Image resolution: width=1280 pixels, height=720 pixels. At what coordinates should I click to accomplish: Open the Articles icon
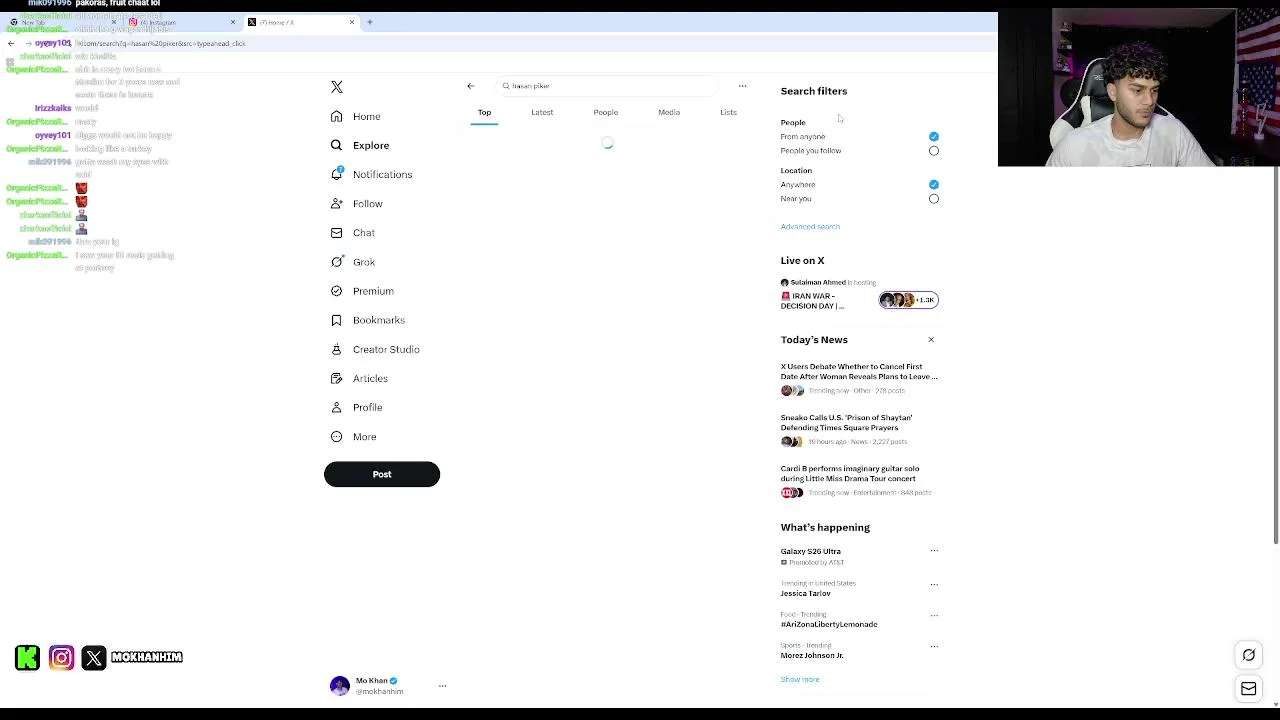click(337, 378)
